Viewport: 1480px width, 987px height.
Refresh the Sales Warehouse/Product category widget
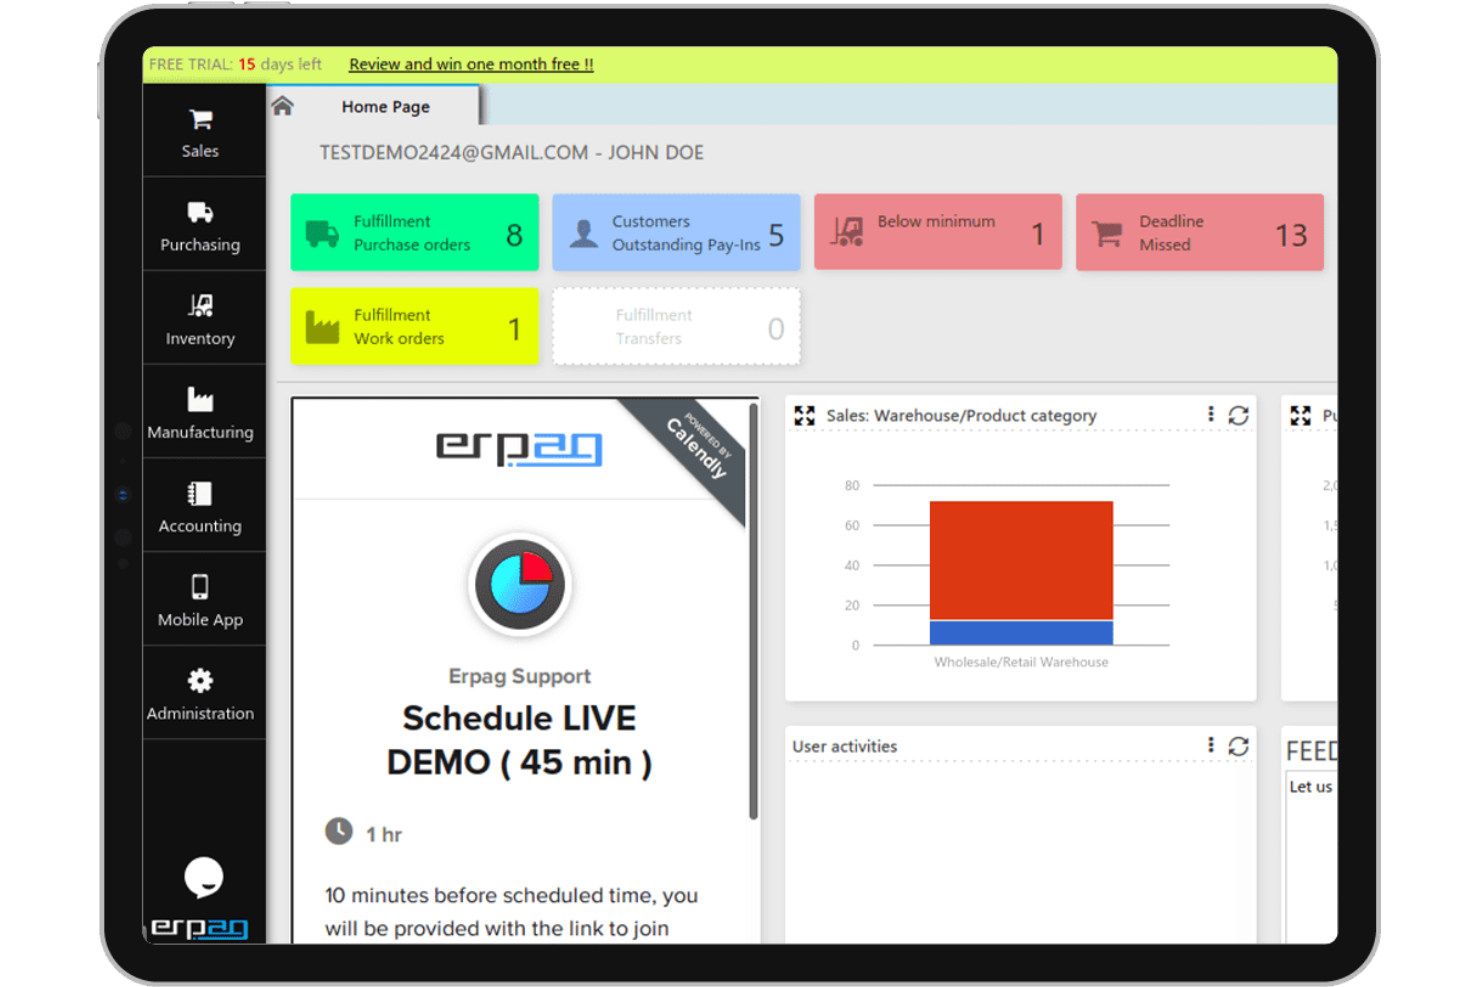click(1239, 415)
